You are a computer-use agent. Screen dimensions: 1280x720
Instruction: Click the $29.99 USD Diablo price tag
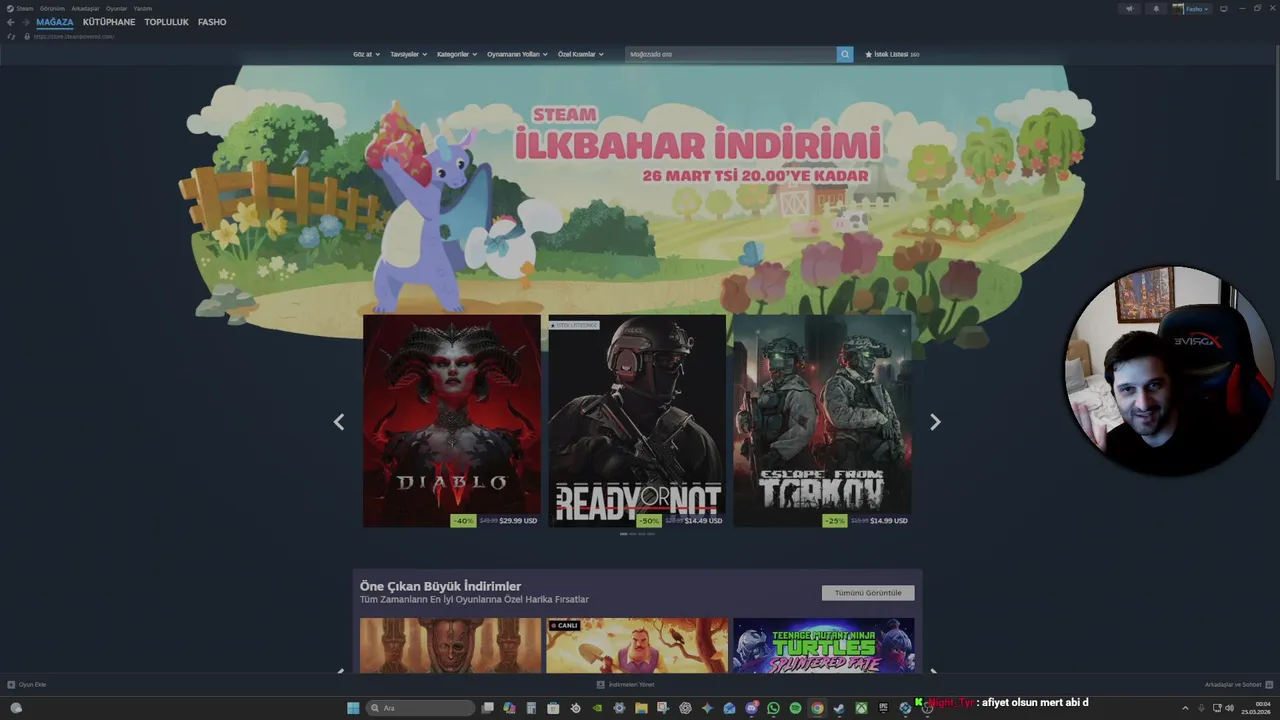point(518,521)
